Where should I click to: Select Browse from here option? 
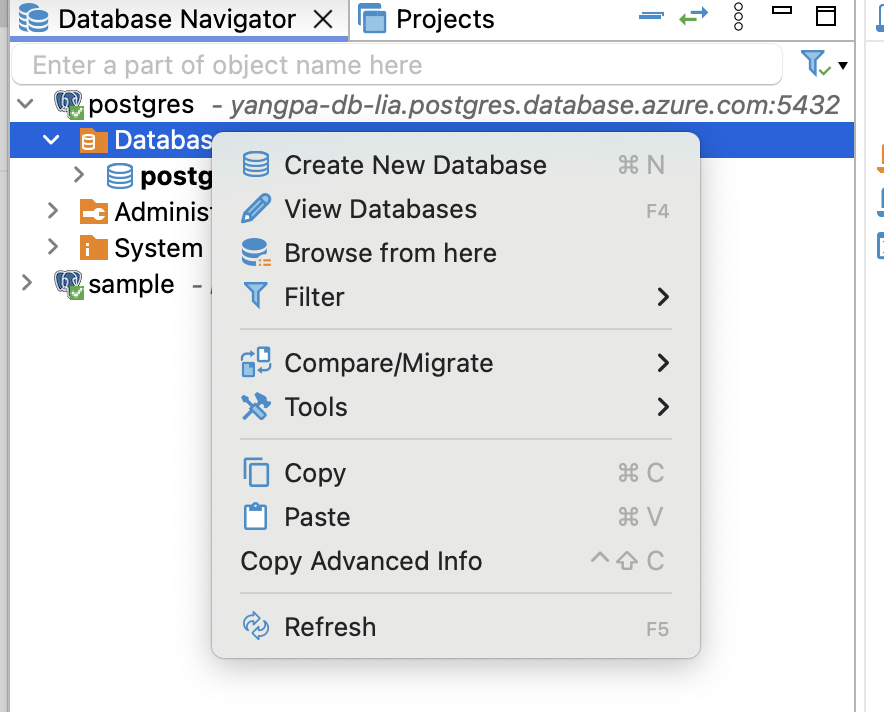click(x=456, y=253)
